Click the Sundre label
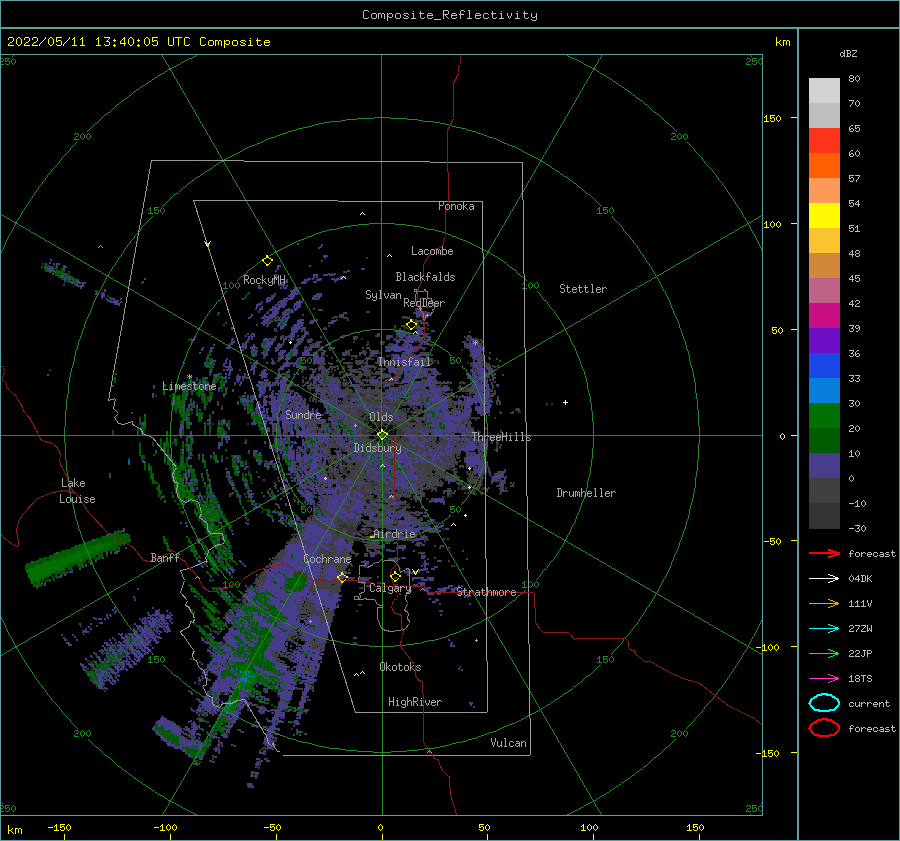 [303, 414]
